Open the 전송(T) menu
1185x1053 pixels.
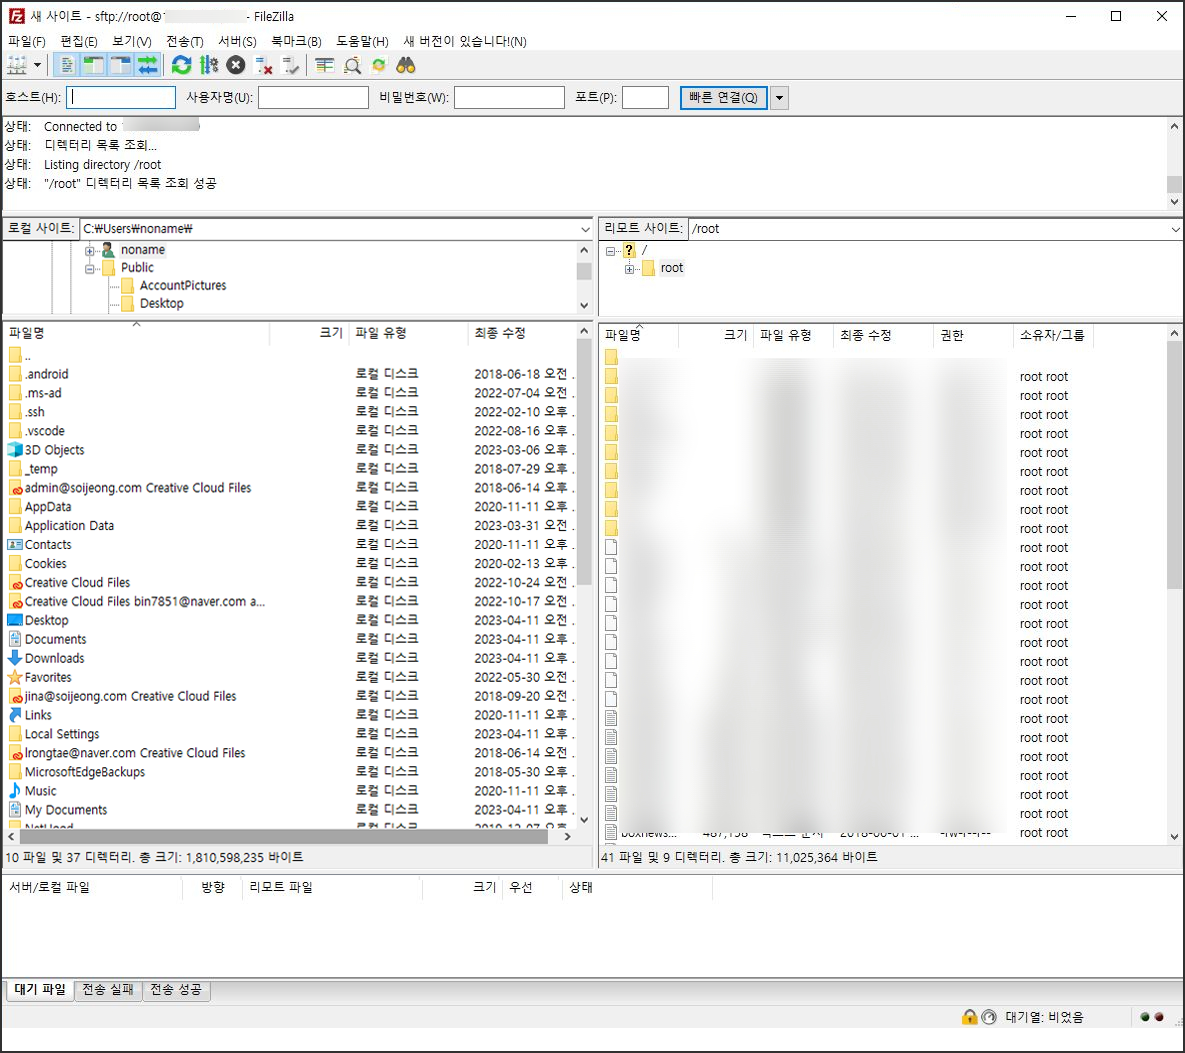point(184,41)
